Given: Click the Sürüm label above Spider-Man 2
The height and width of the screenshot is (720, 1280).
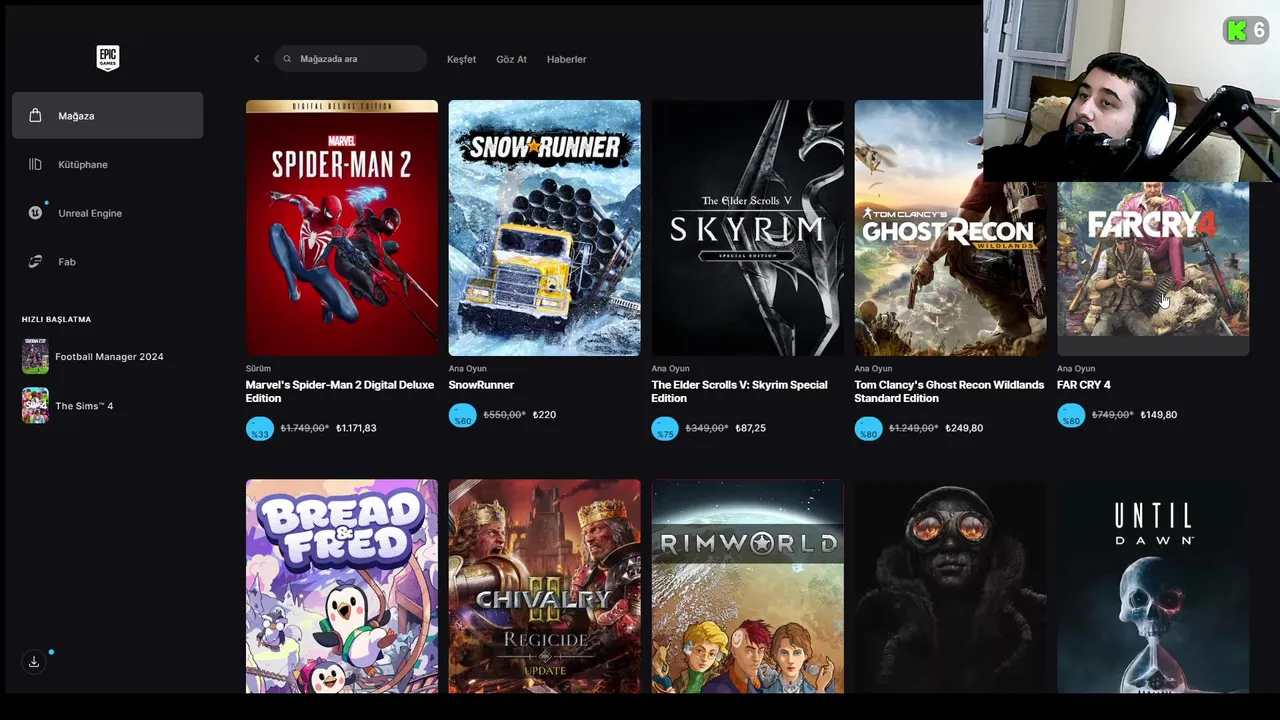Looking at the screenshot, I should tap(258, 369).
